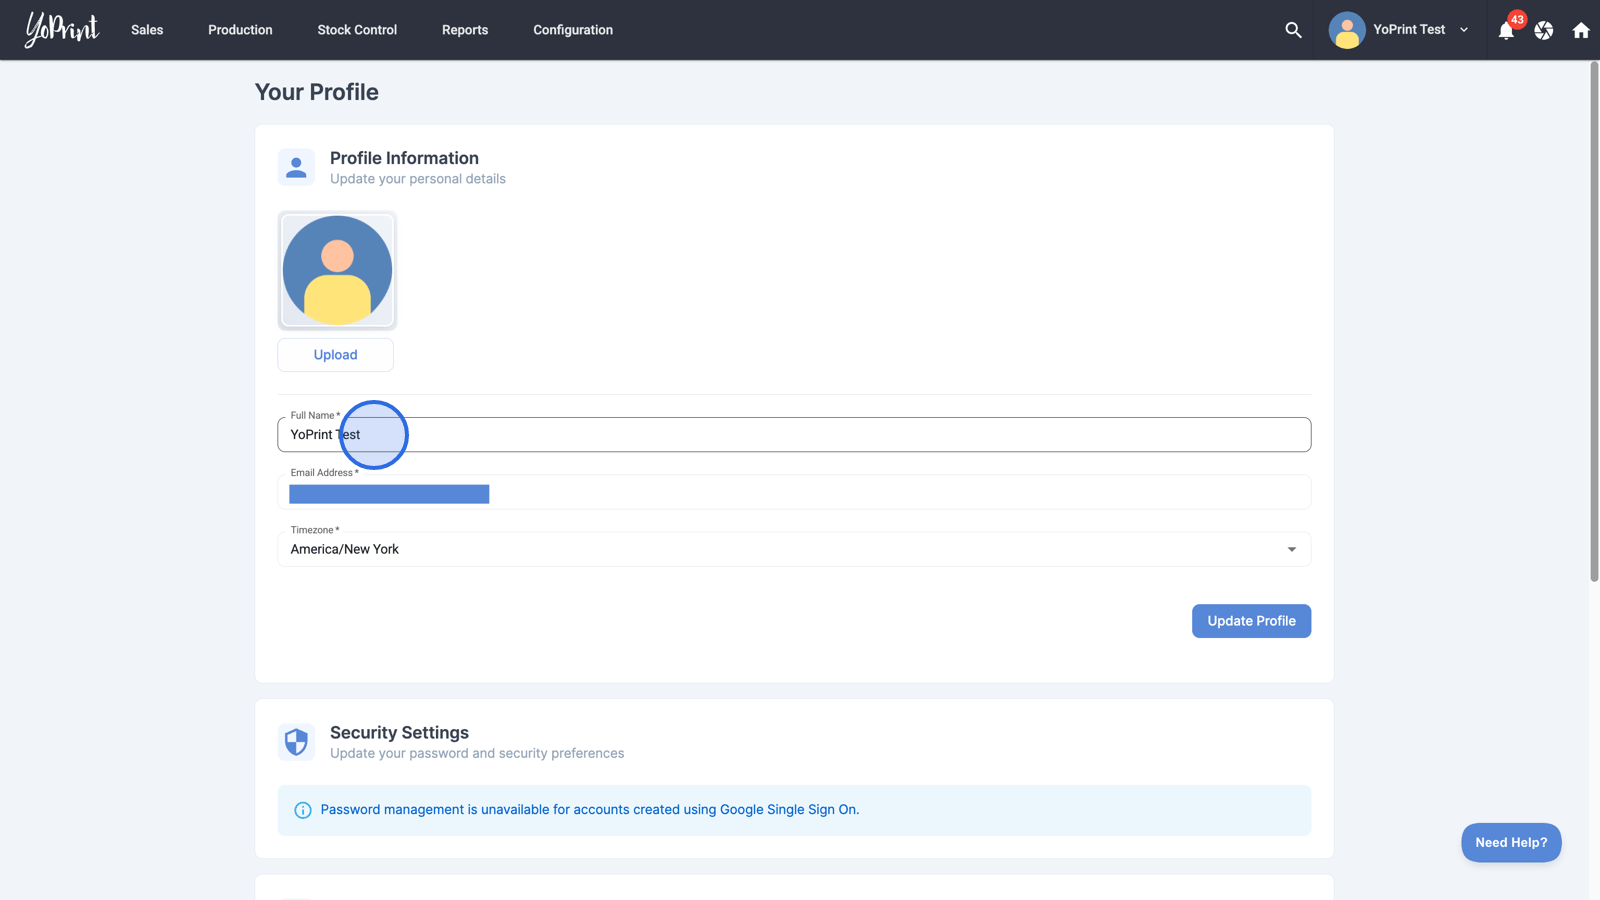The height and width of the screenshot is (900, 1600).
Task: Click the Your Profile heading
Action: click(x=317, y=92)
